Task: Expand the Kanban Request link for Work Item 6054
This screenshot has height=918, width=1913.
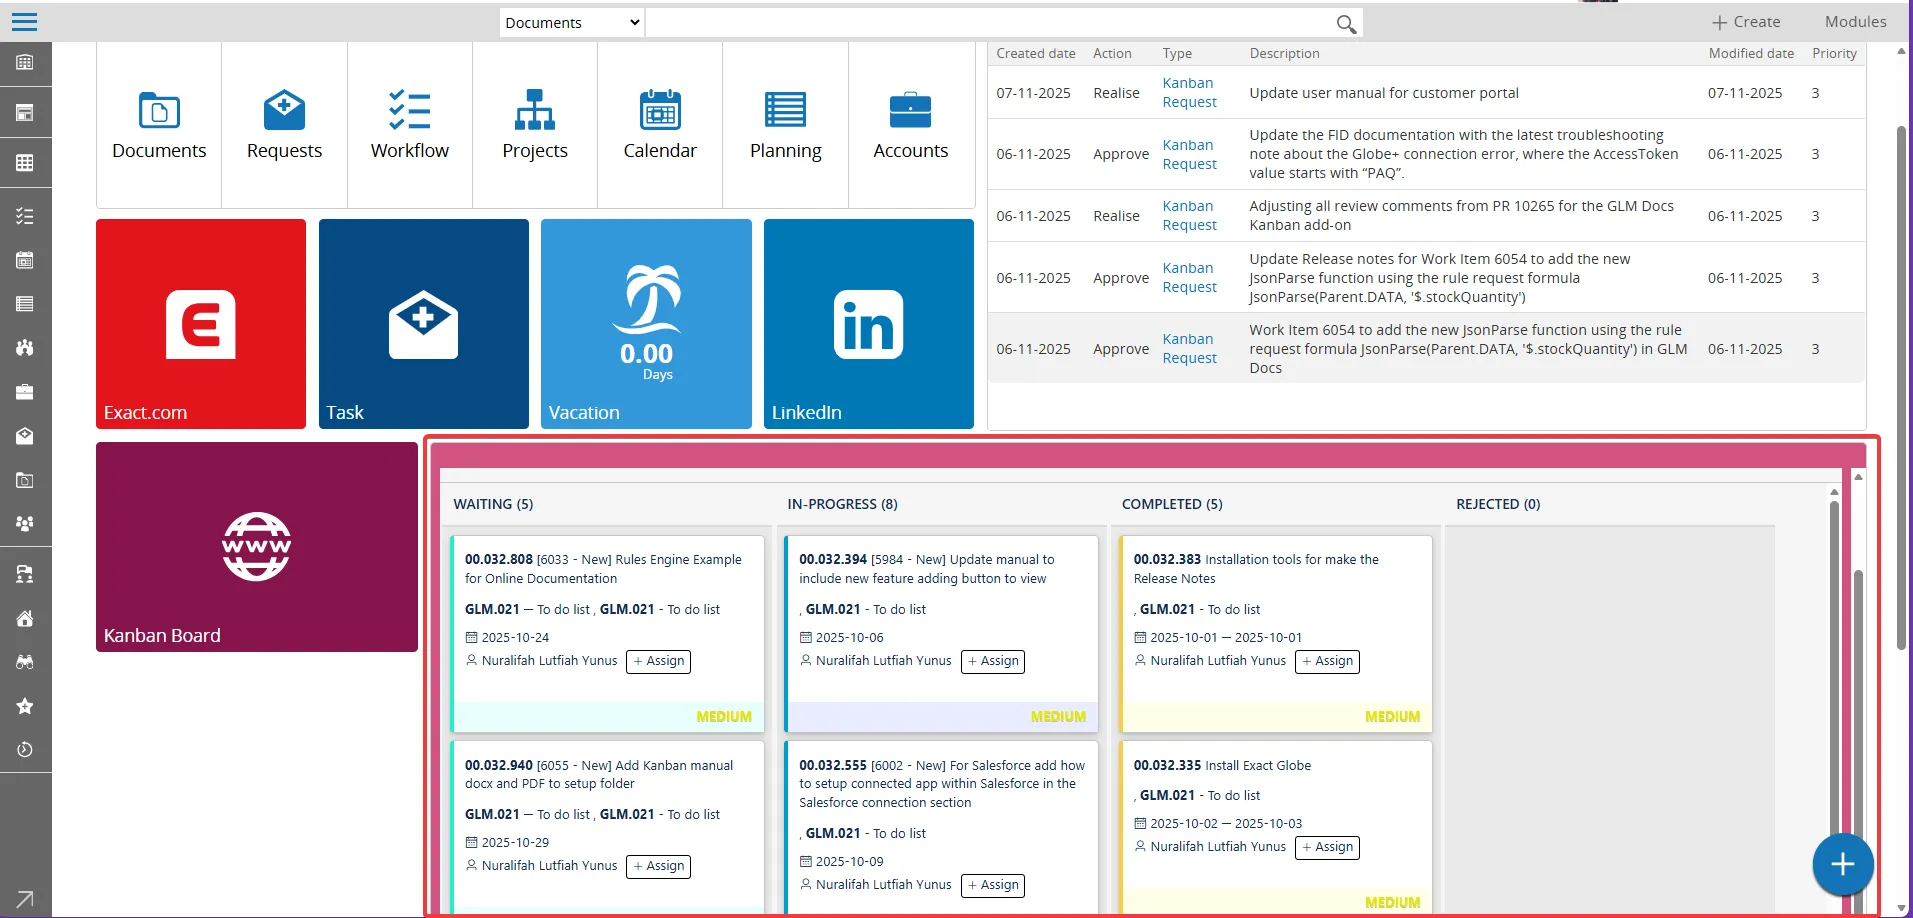Action: pyautogui.click(x=1190, y=349)
